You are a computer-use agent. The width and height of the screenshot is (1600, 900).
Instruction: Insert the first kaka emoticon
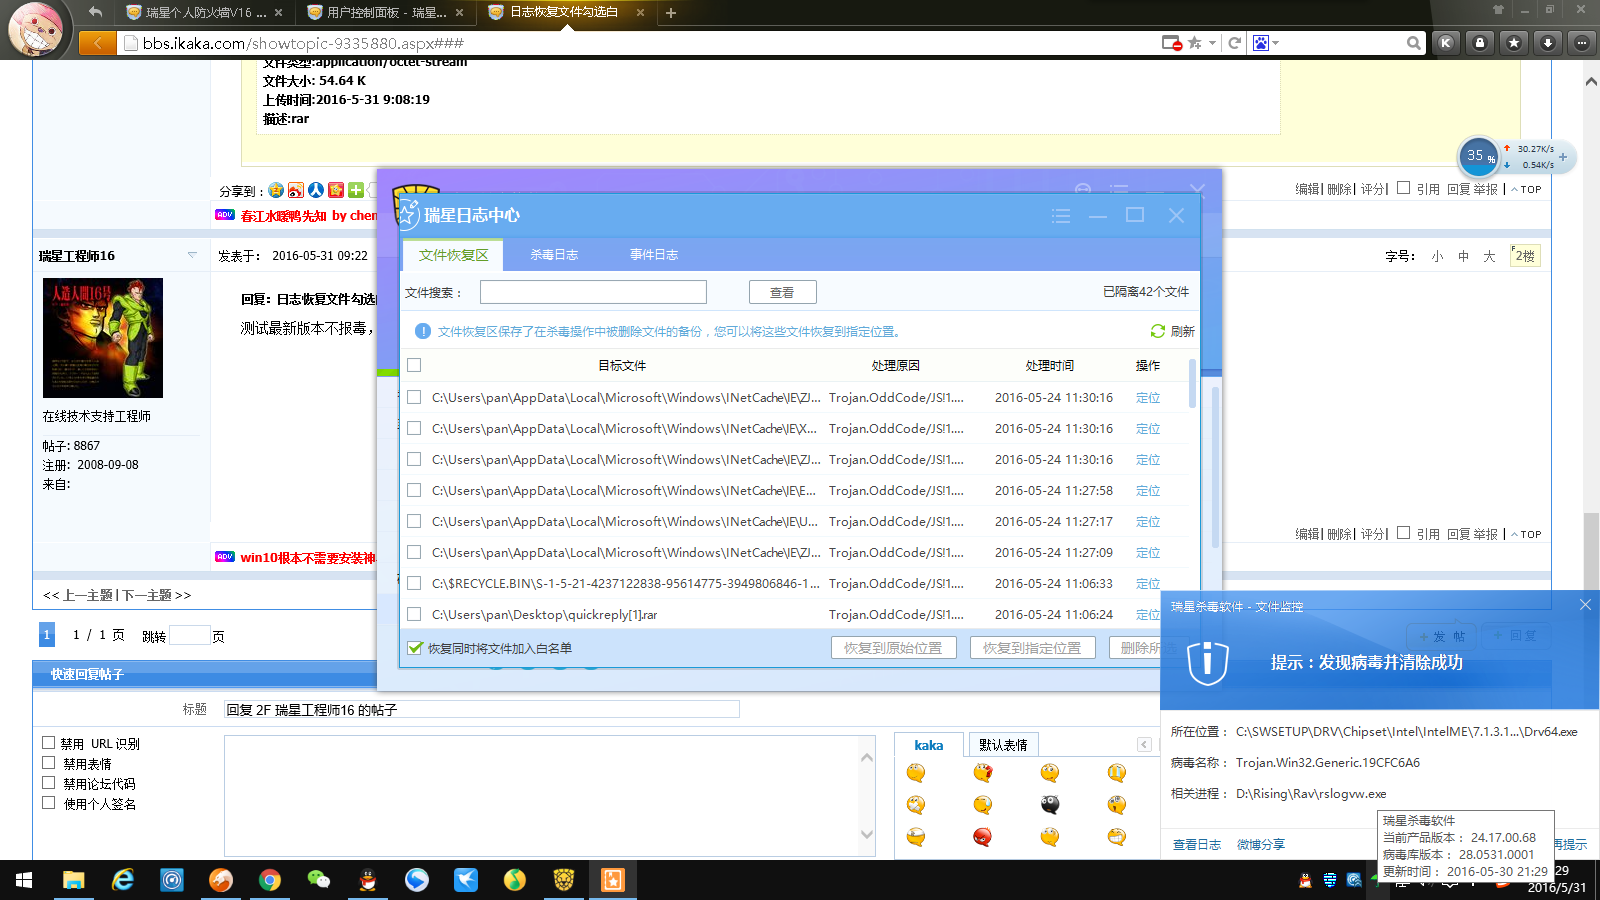click(916, 773)
